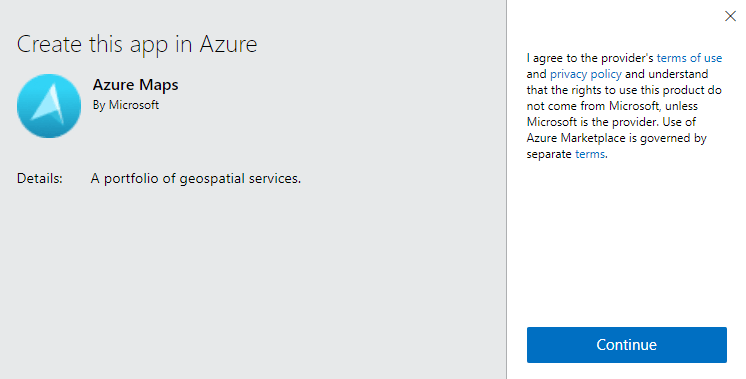This screenshot has width=746, height=379.
Task: Click the geospatial services description text
Action: [x=196, y=178]
